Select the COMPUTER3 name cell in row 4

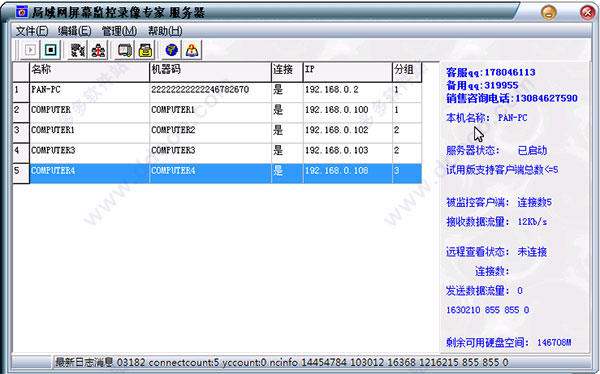pyautogui.click(x=89, y=153)
